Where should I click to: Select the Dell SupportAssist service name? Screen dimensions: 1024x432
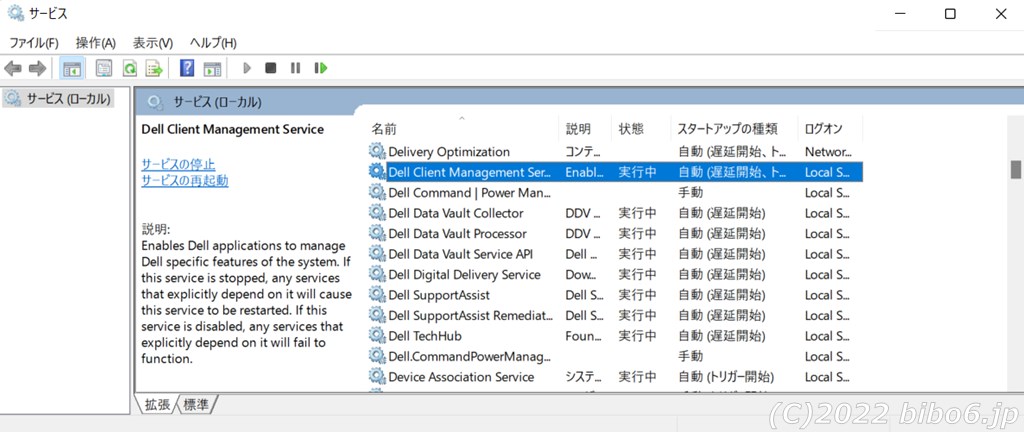point(439,295)
